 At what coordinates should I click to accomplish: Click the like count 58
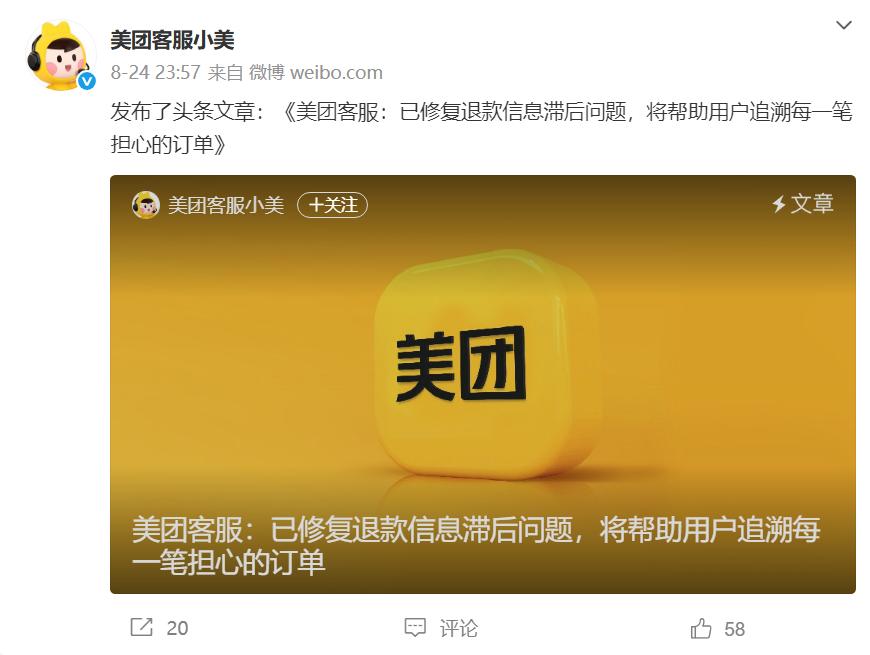coord(735,629)
